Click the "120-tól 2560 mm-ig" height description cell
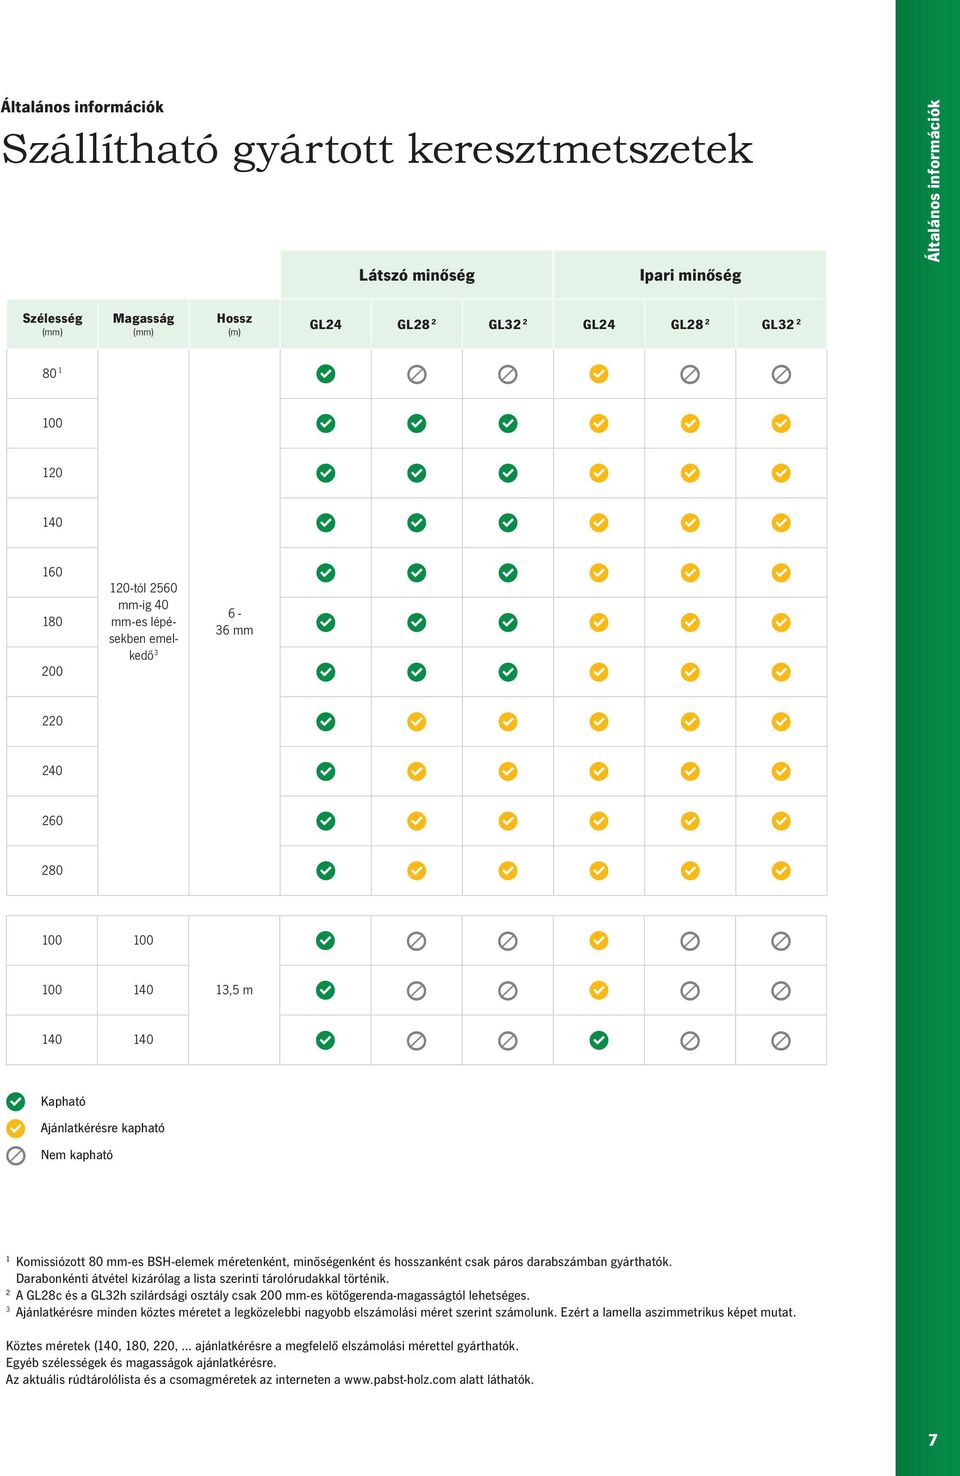This screenshot has height=1476, width=960. [x=143, y=622]
